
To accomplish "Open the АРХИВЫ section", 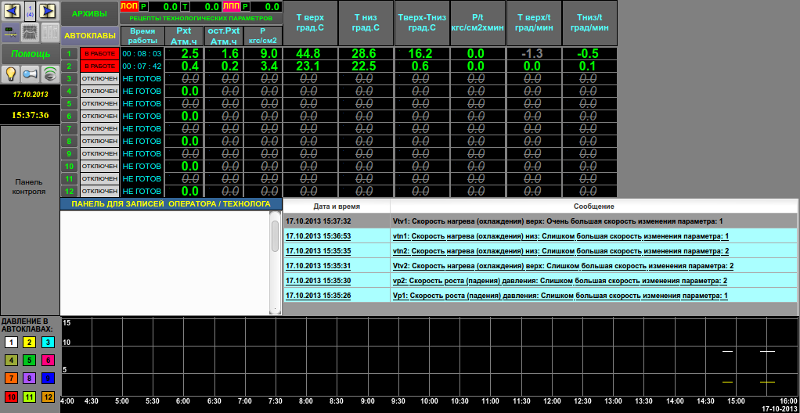I will point(90,14).
